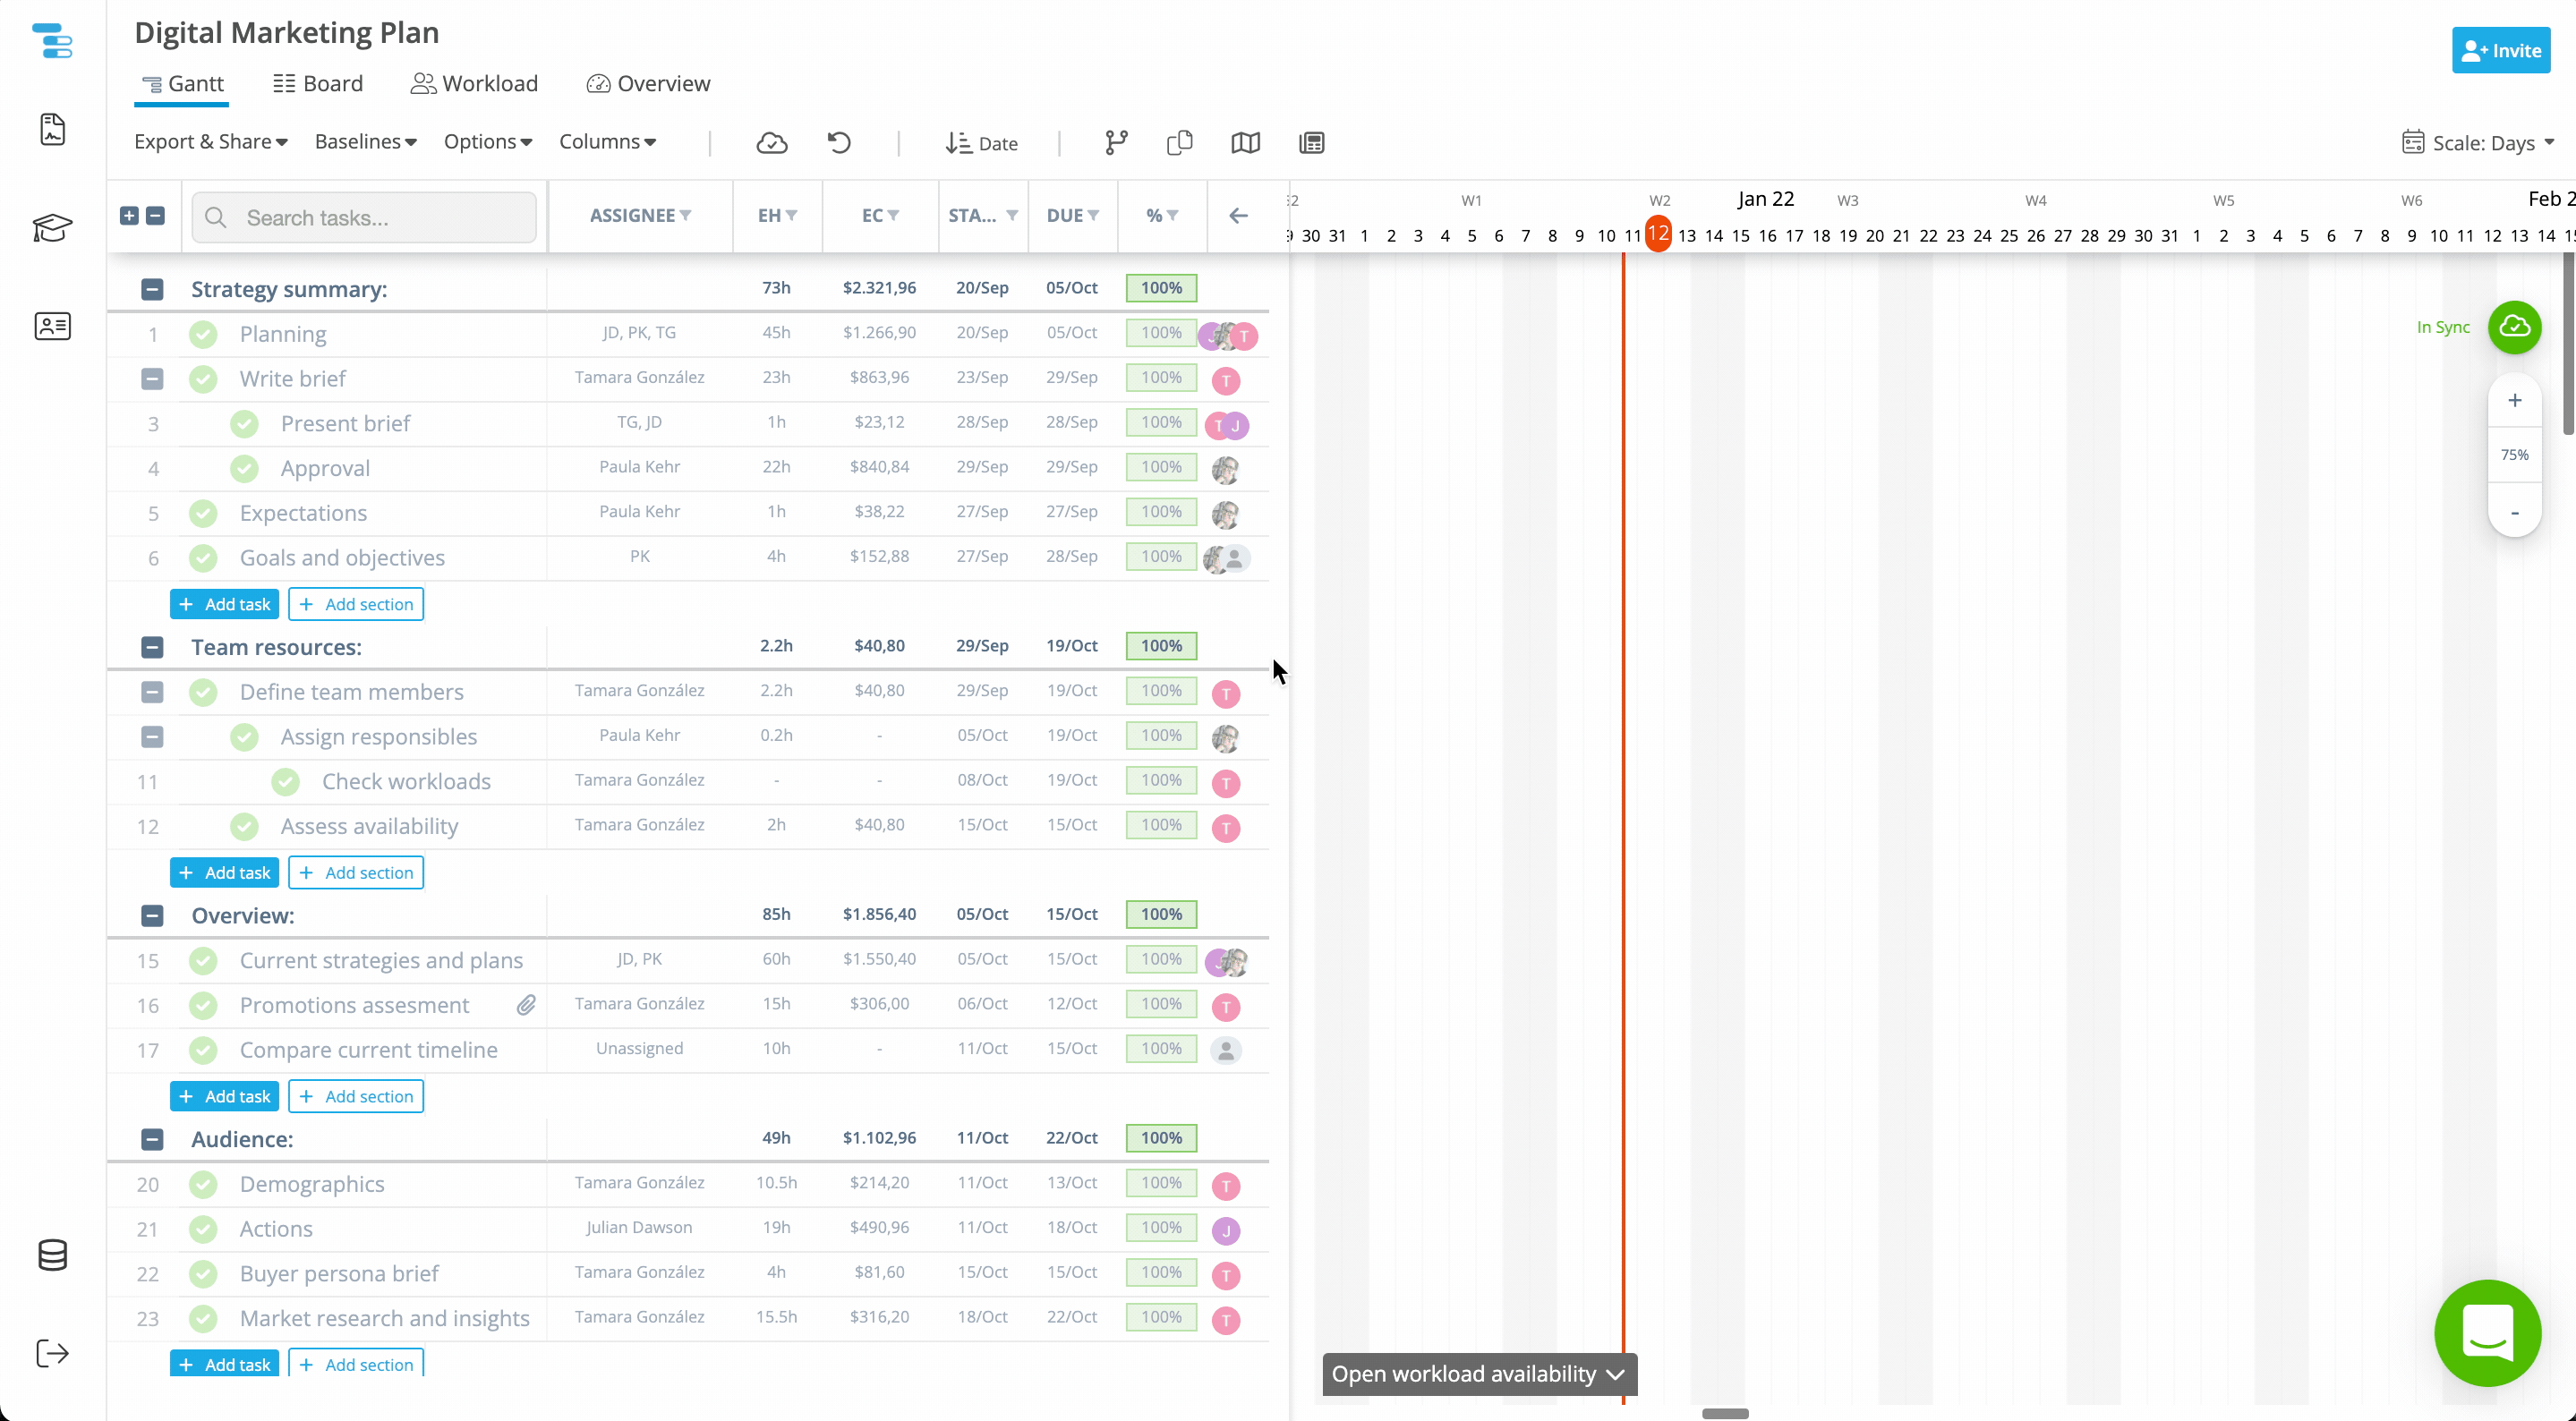Click the undo arrow icon in toolbar
Screen dimensions: 2576x1421
click(839, 143)
